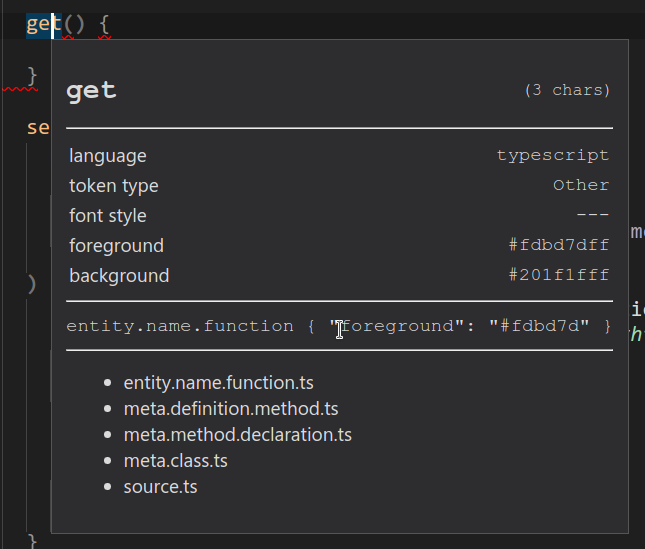645x549 pixels.
Task: Select the foreground value '#fdbd7dff'
Action: click(x=558, y=245)
